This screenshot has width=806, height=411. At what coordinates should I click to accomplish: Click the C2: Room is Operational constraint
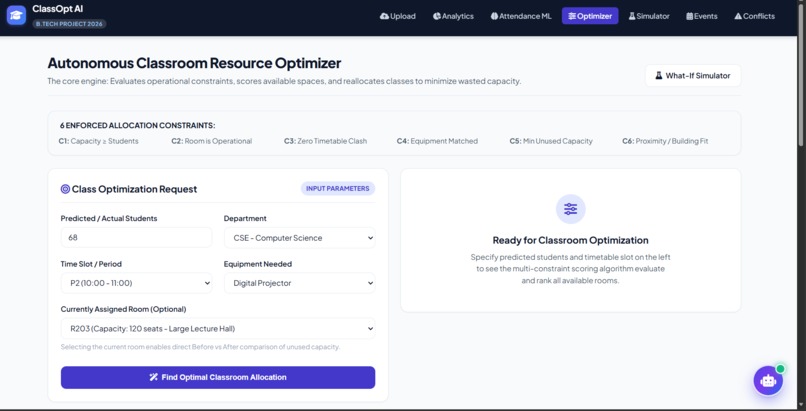coord(212,141)
